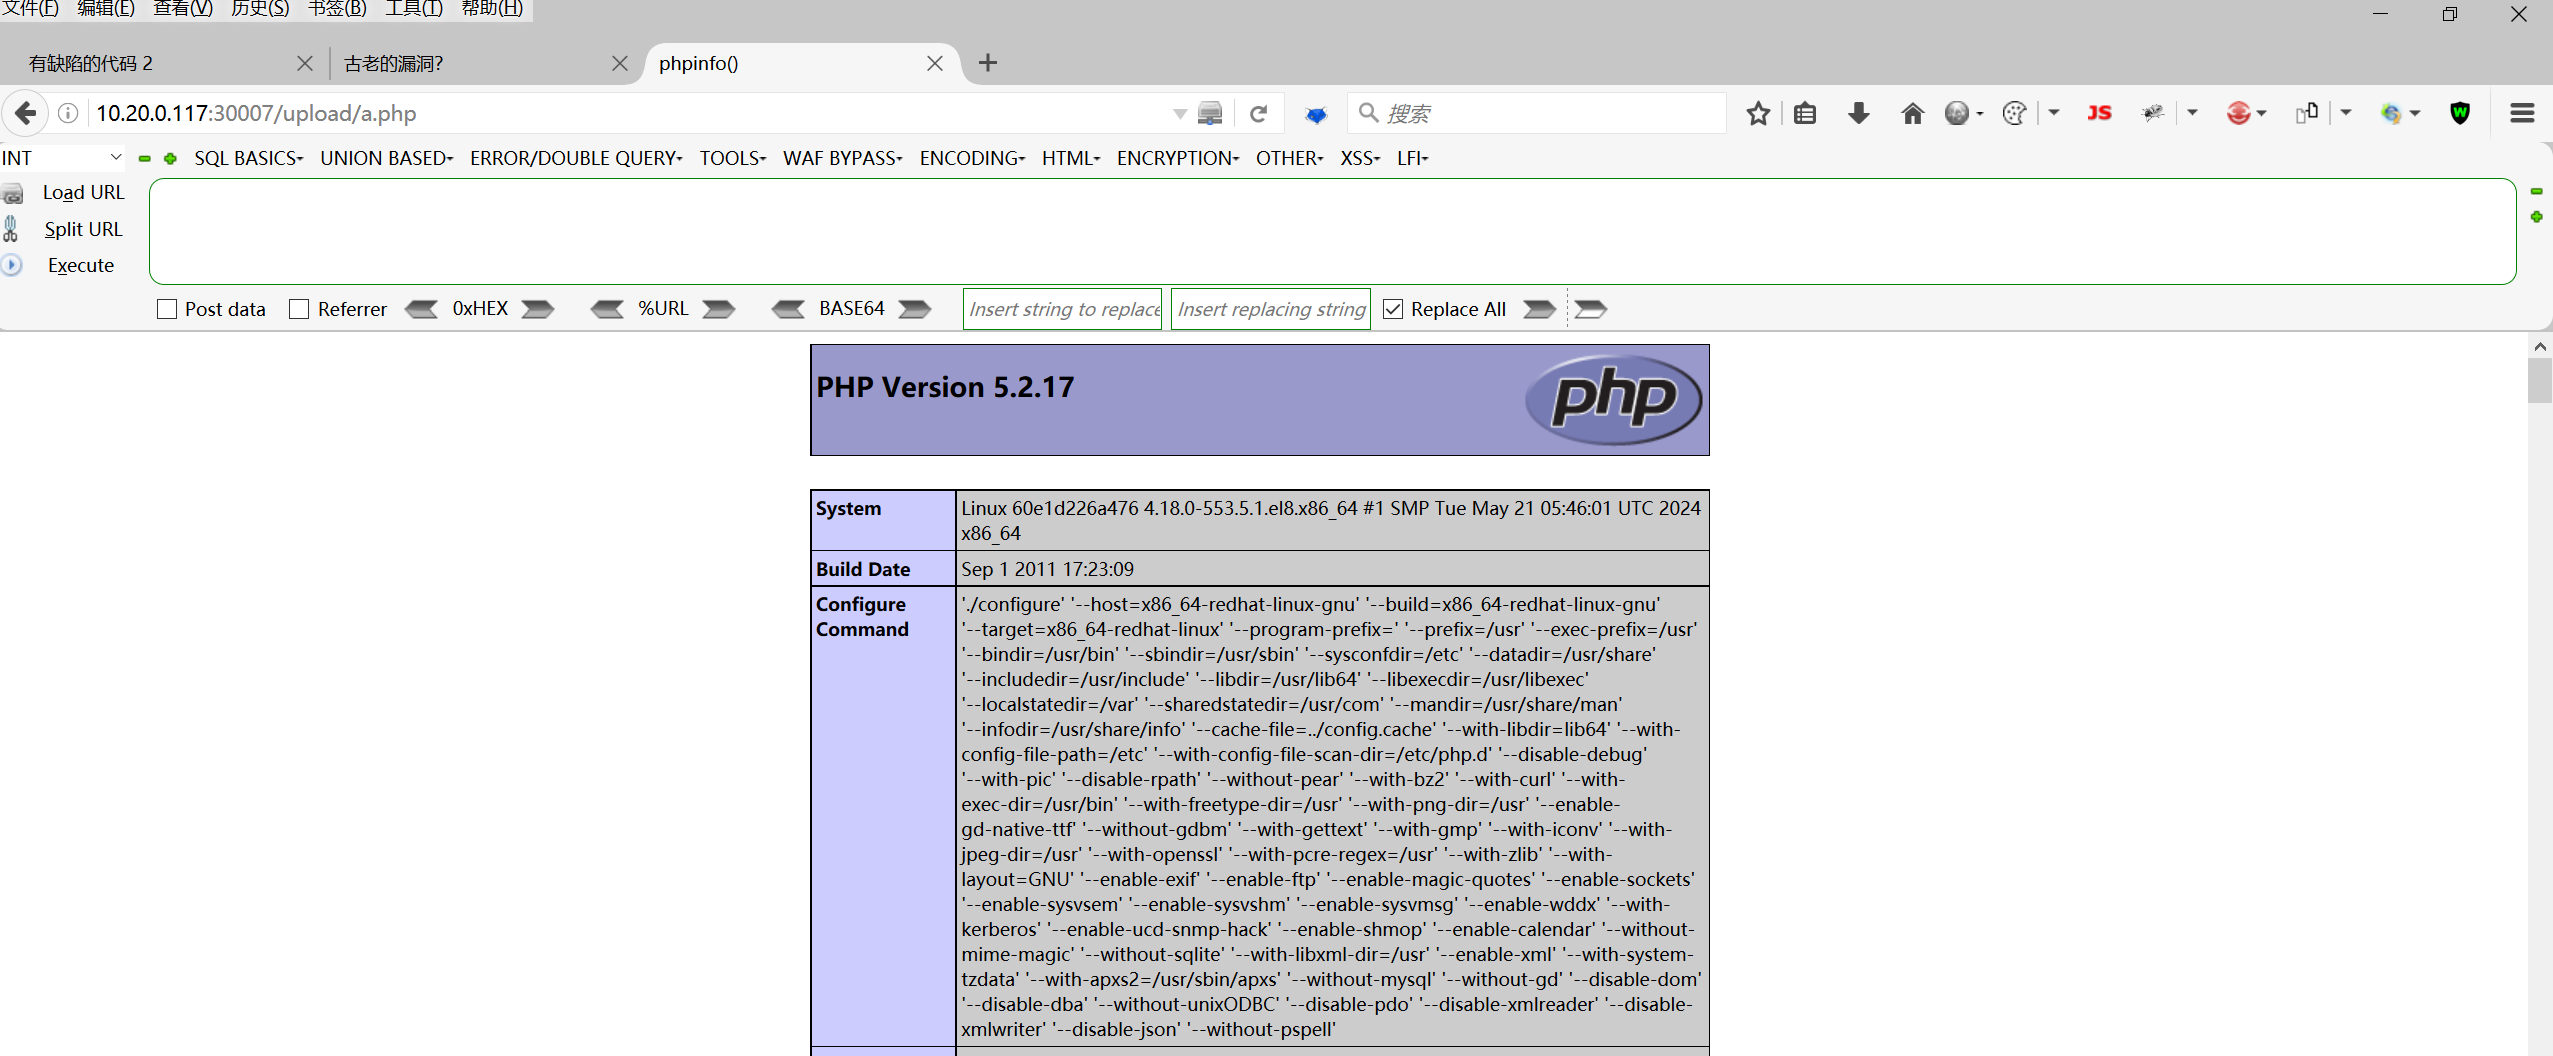This screenshot has width=2553, height=1056.
Task: Click the network drive icon in URL bar
Action: point(1210,113)
